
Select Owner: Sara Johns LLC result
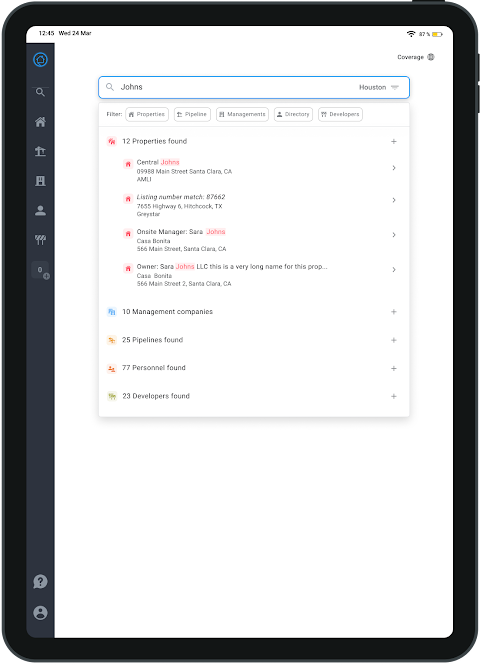(x=260, y=275)
